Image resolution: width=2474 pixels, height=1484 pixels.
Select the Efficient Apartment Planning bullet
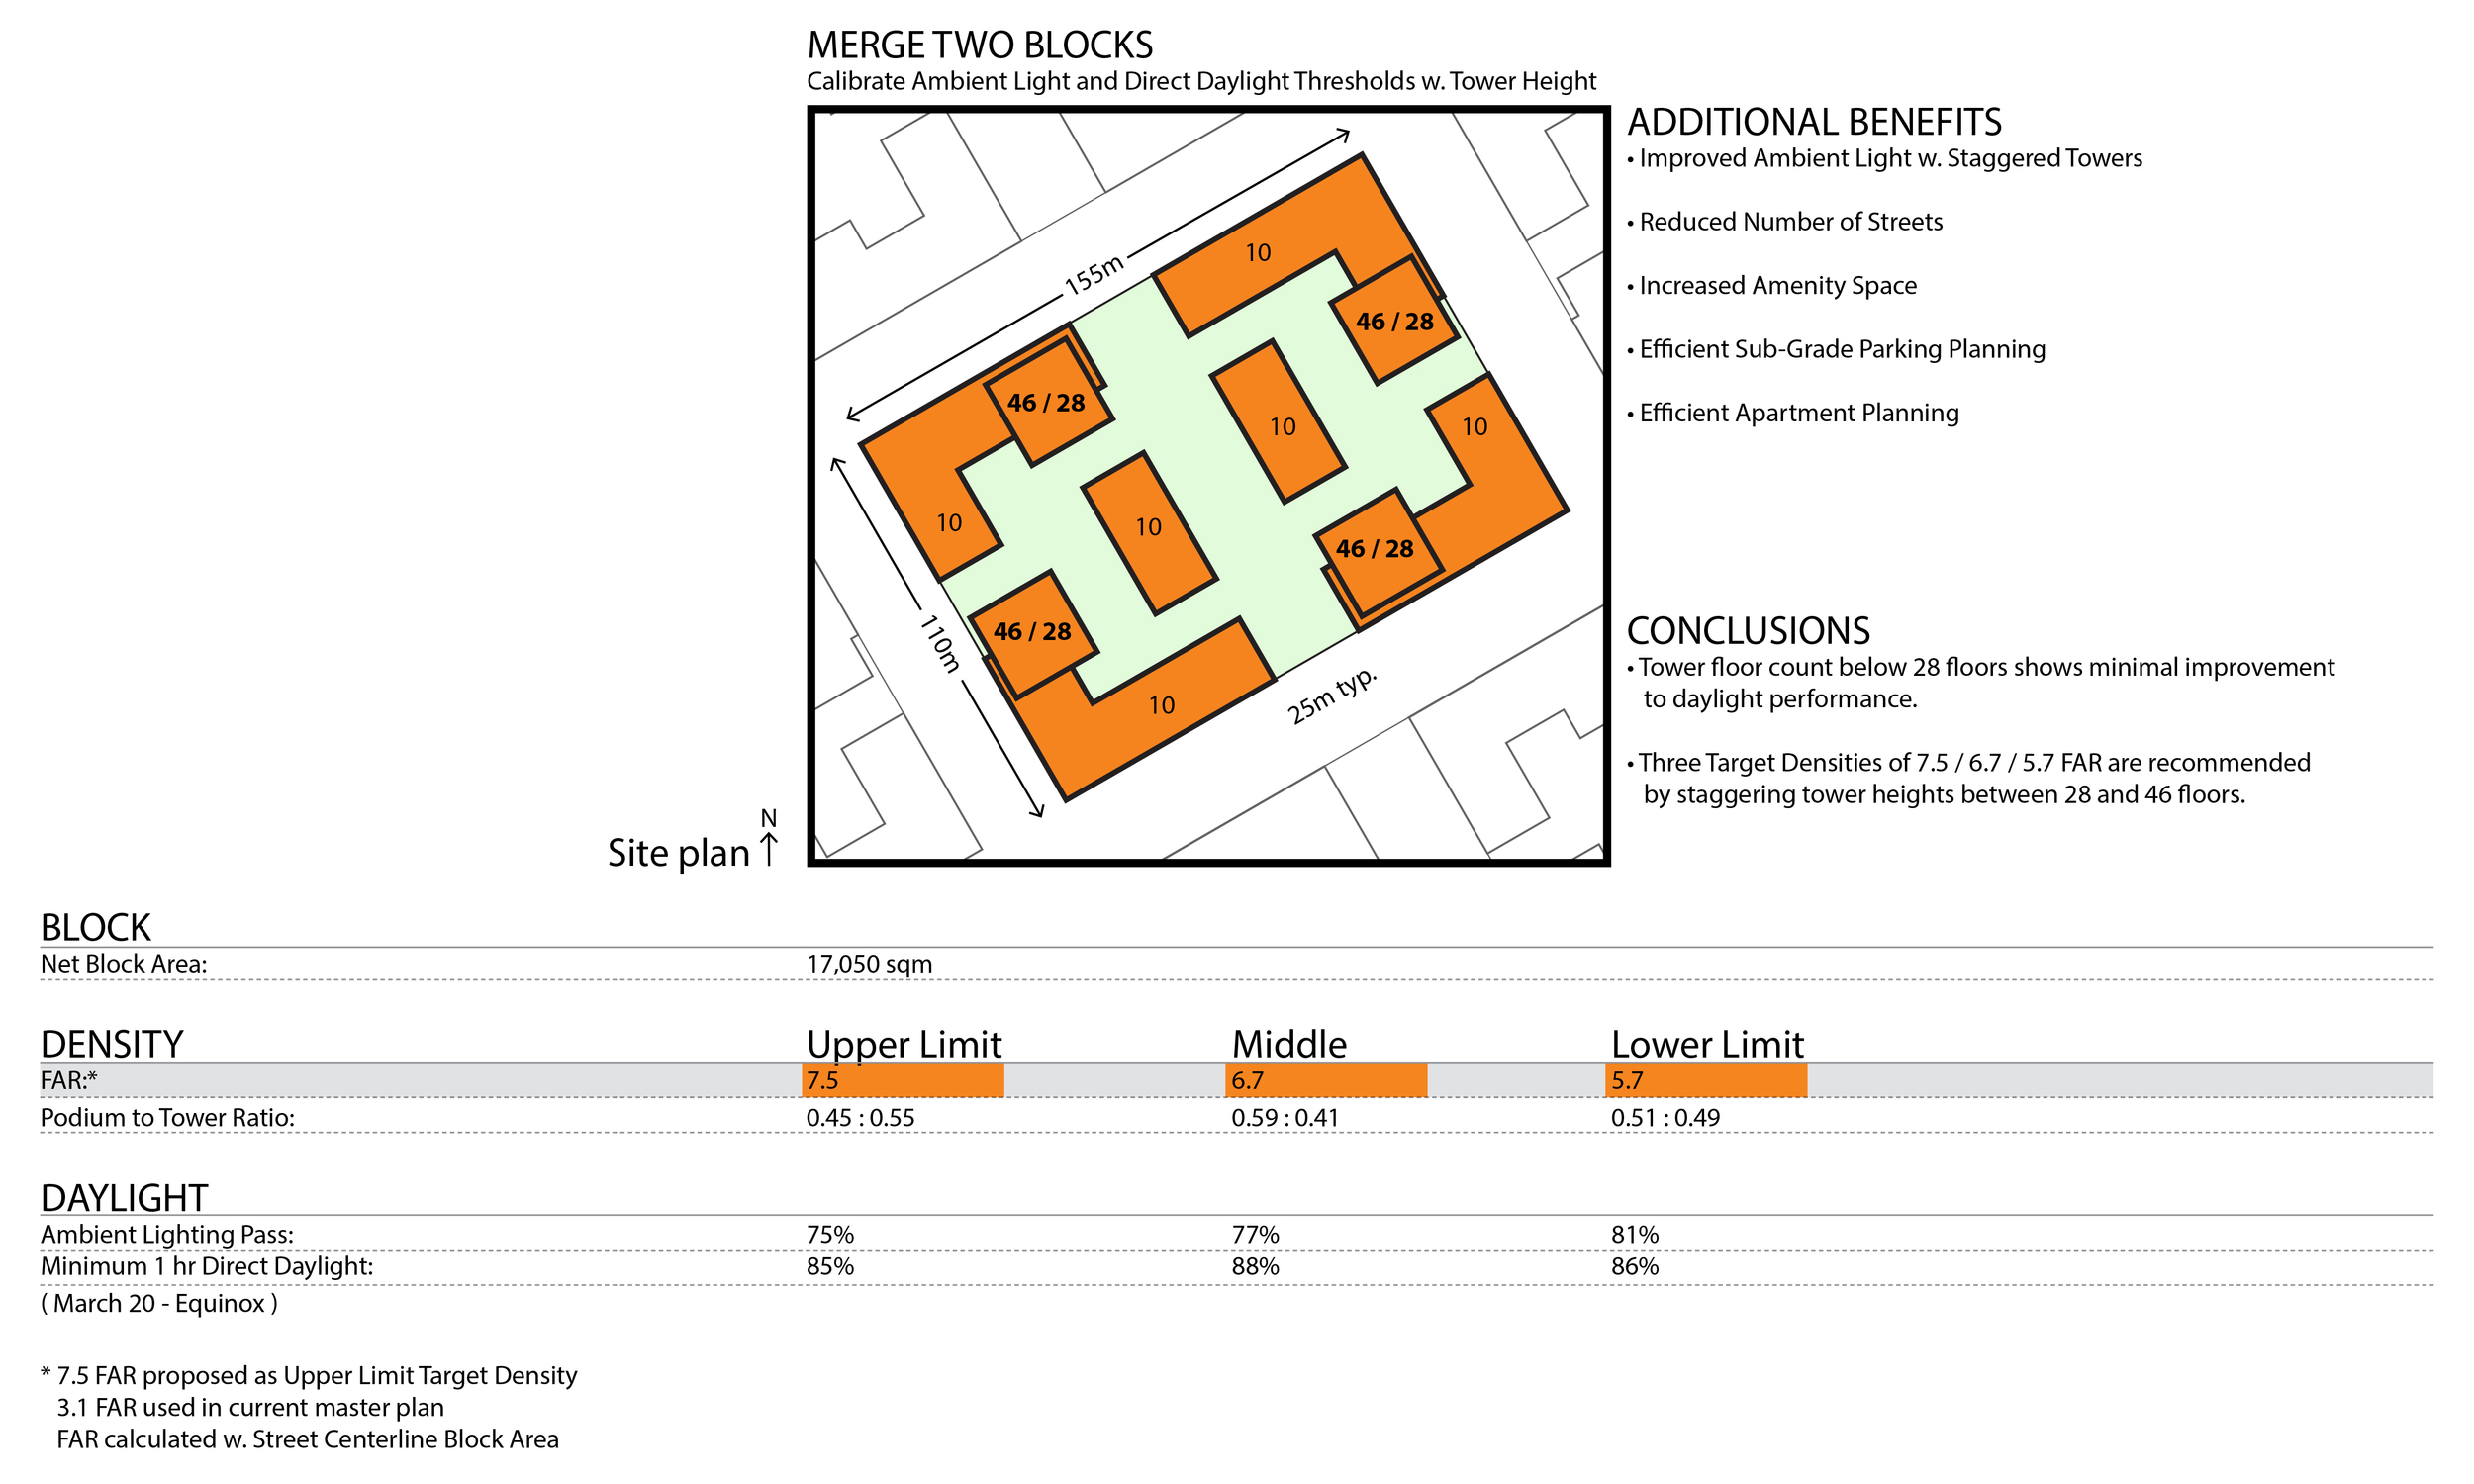(x=1793, y=413)
